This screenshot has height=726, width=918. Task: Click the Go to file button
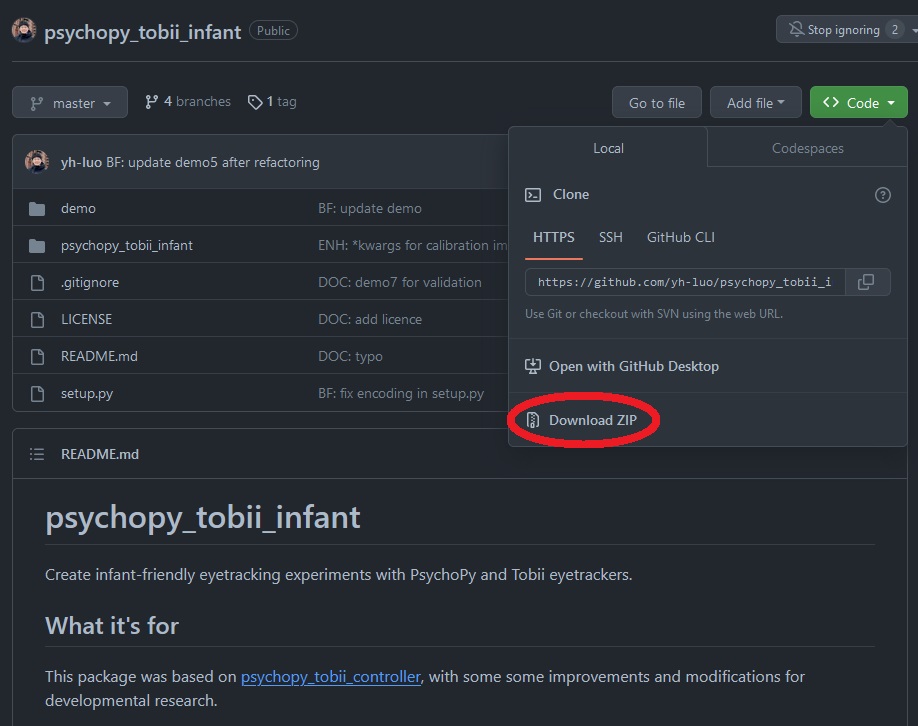point(656,102)
